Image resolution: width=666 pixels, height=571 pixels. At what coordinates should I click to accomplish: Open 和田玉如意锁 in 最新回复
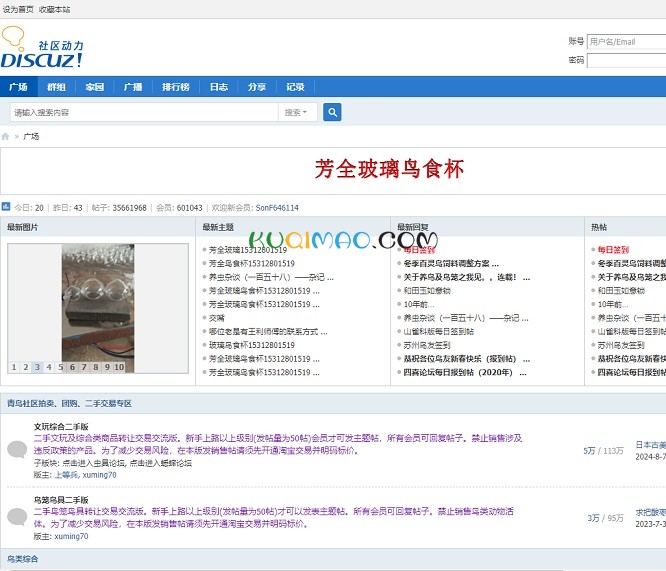pyautogui.click(x=426, y=291)
